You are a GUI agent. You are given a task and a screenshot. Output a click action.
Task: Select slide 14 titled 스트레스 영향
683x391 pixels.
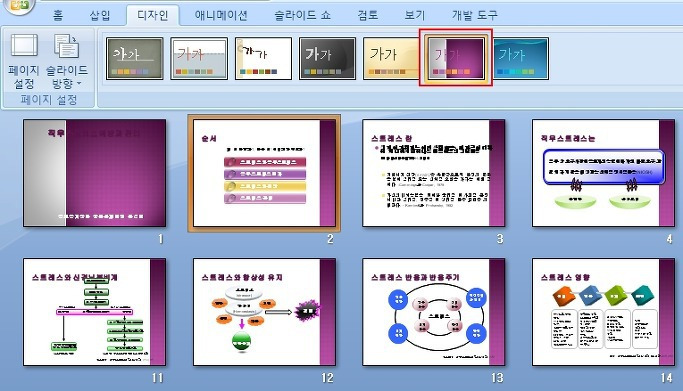click(603, 312)
